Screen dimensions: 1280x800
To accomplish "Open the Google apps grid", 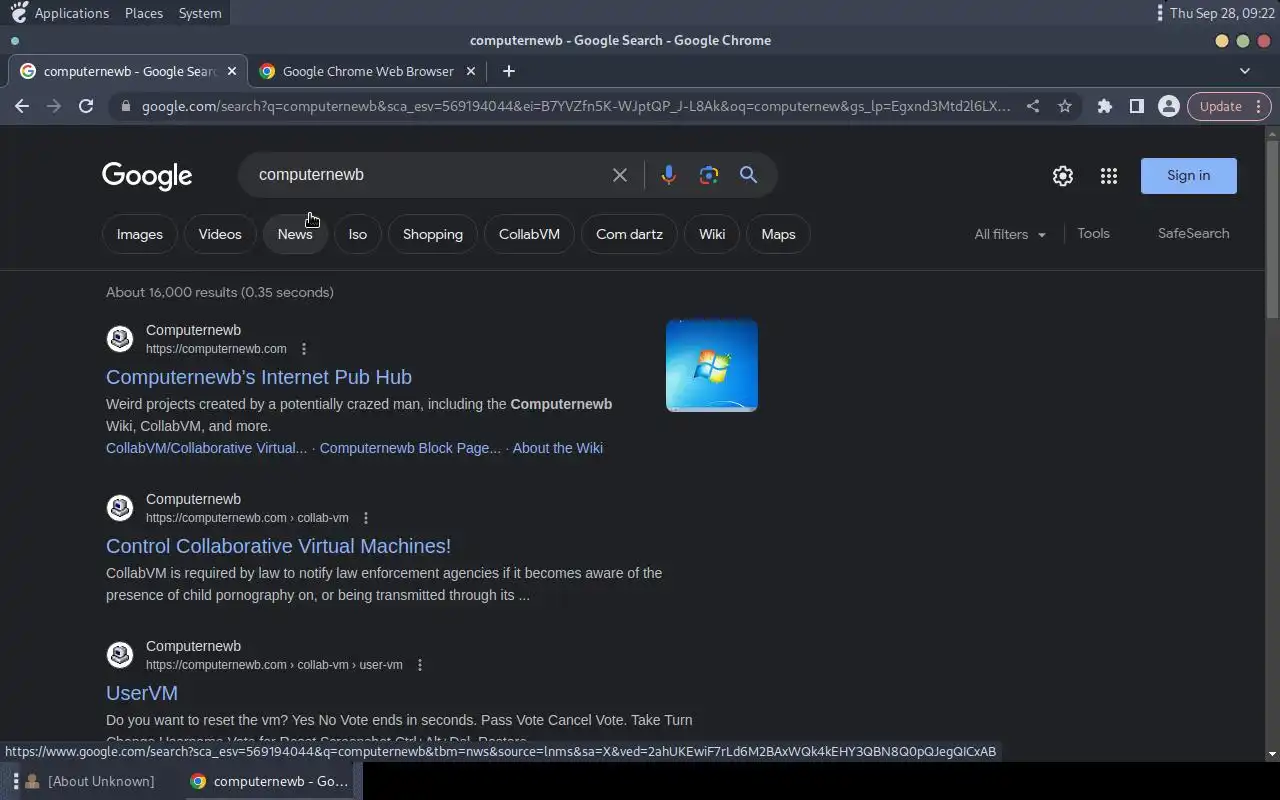I will (1109, 176).
